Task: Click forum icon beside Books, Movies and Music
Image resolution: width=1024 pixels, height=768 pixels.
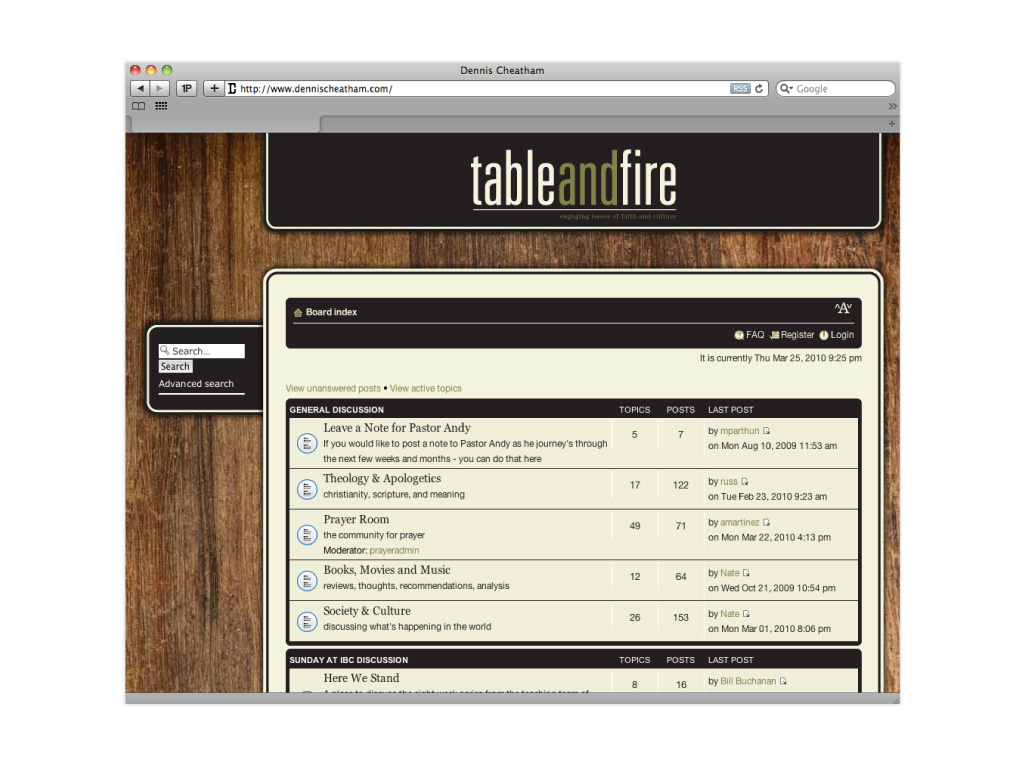Action: coord(307,581)
